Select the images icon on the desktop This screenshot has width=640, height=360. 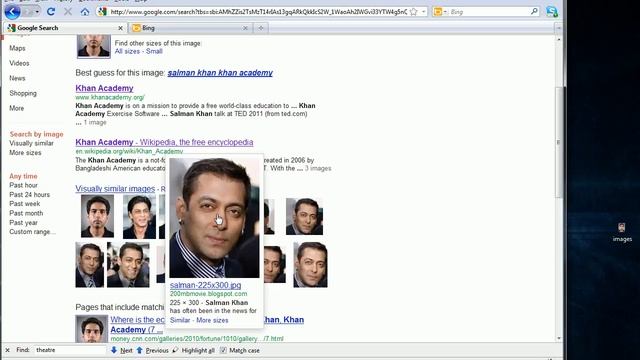pyautogui.click(x=622, y=233)
